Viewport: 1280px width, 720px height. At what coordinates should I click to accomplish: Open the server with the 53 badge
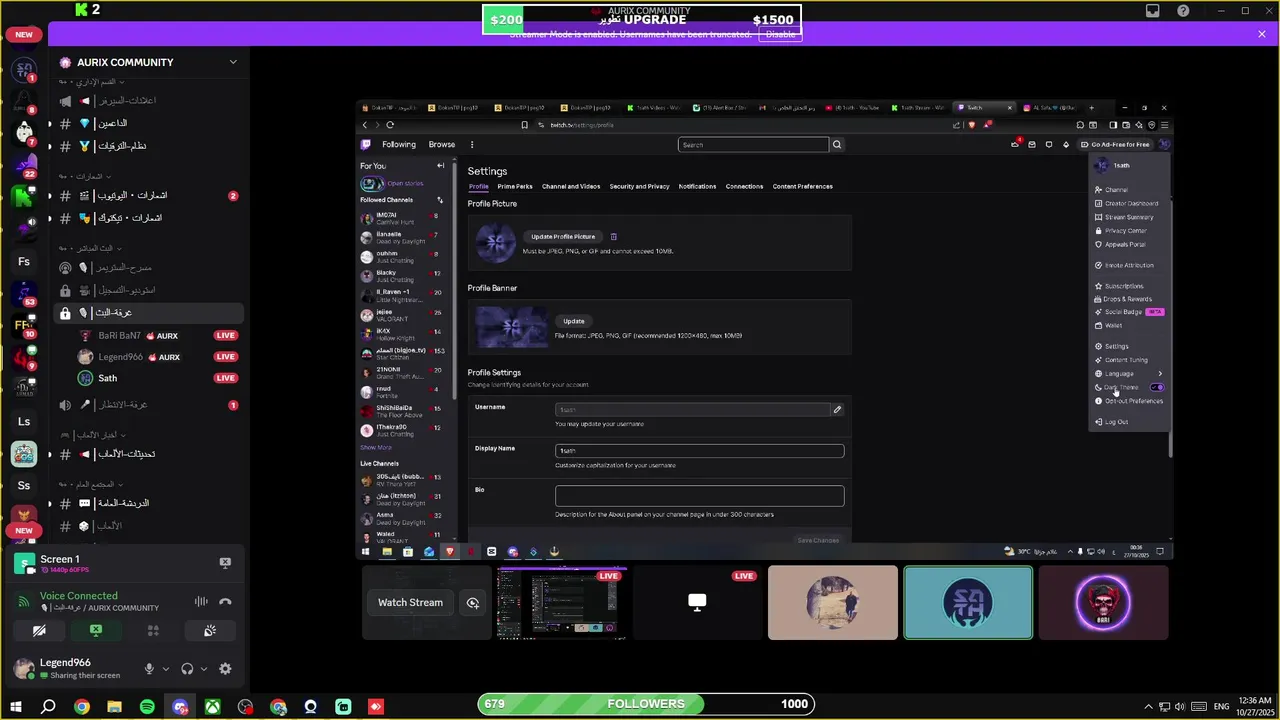point(24,294)
